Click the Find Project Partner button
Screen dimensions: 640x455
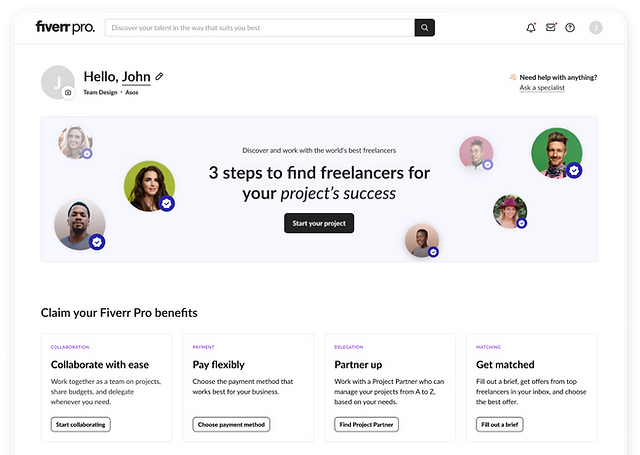coord(367,424)
